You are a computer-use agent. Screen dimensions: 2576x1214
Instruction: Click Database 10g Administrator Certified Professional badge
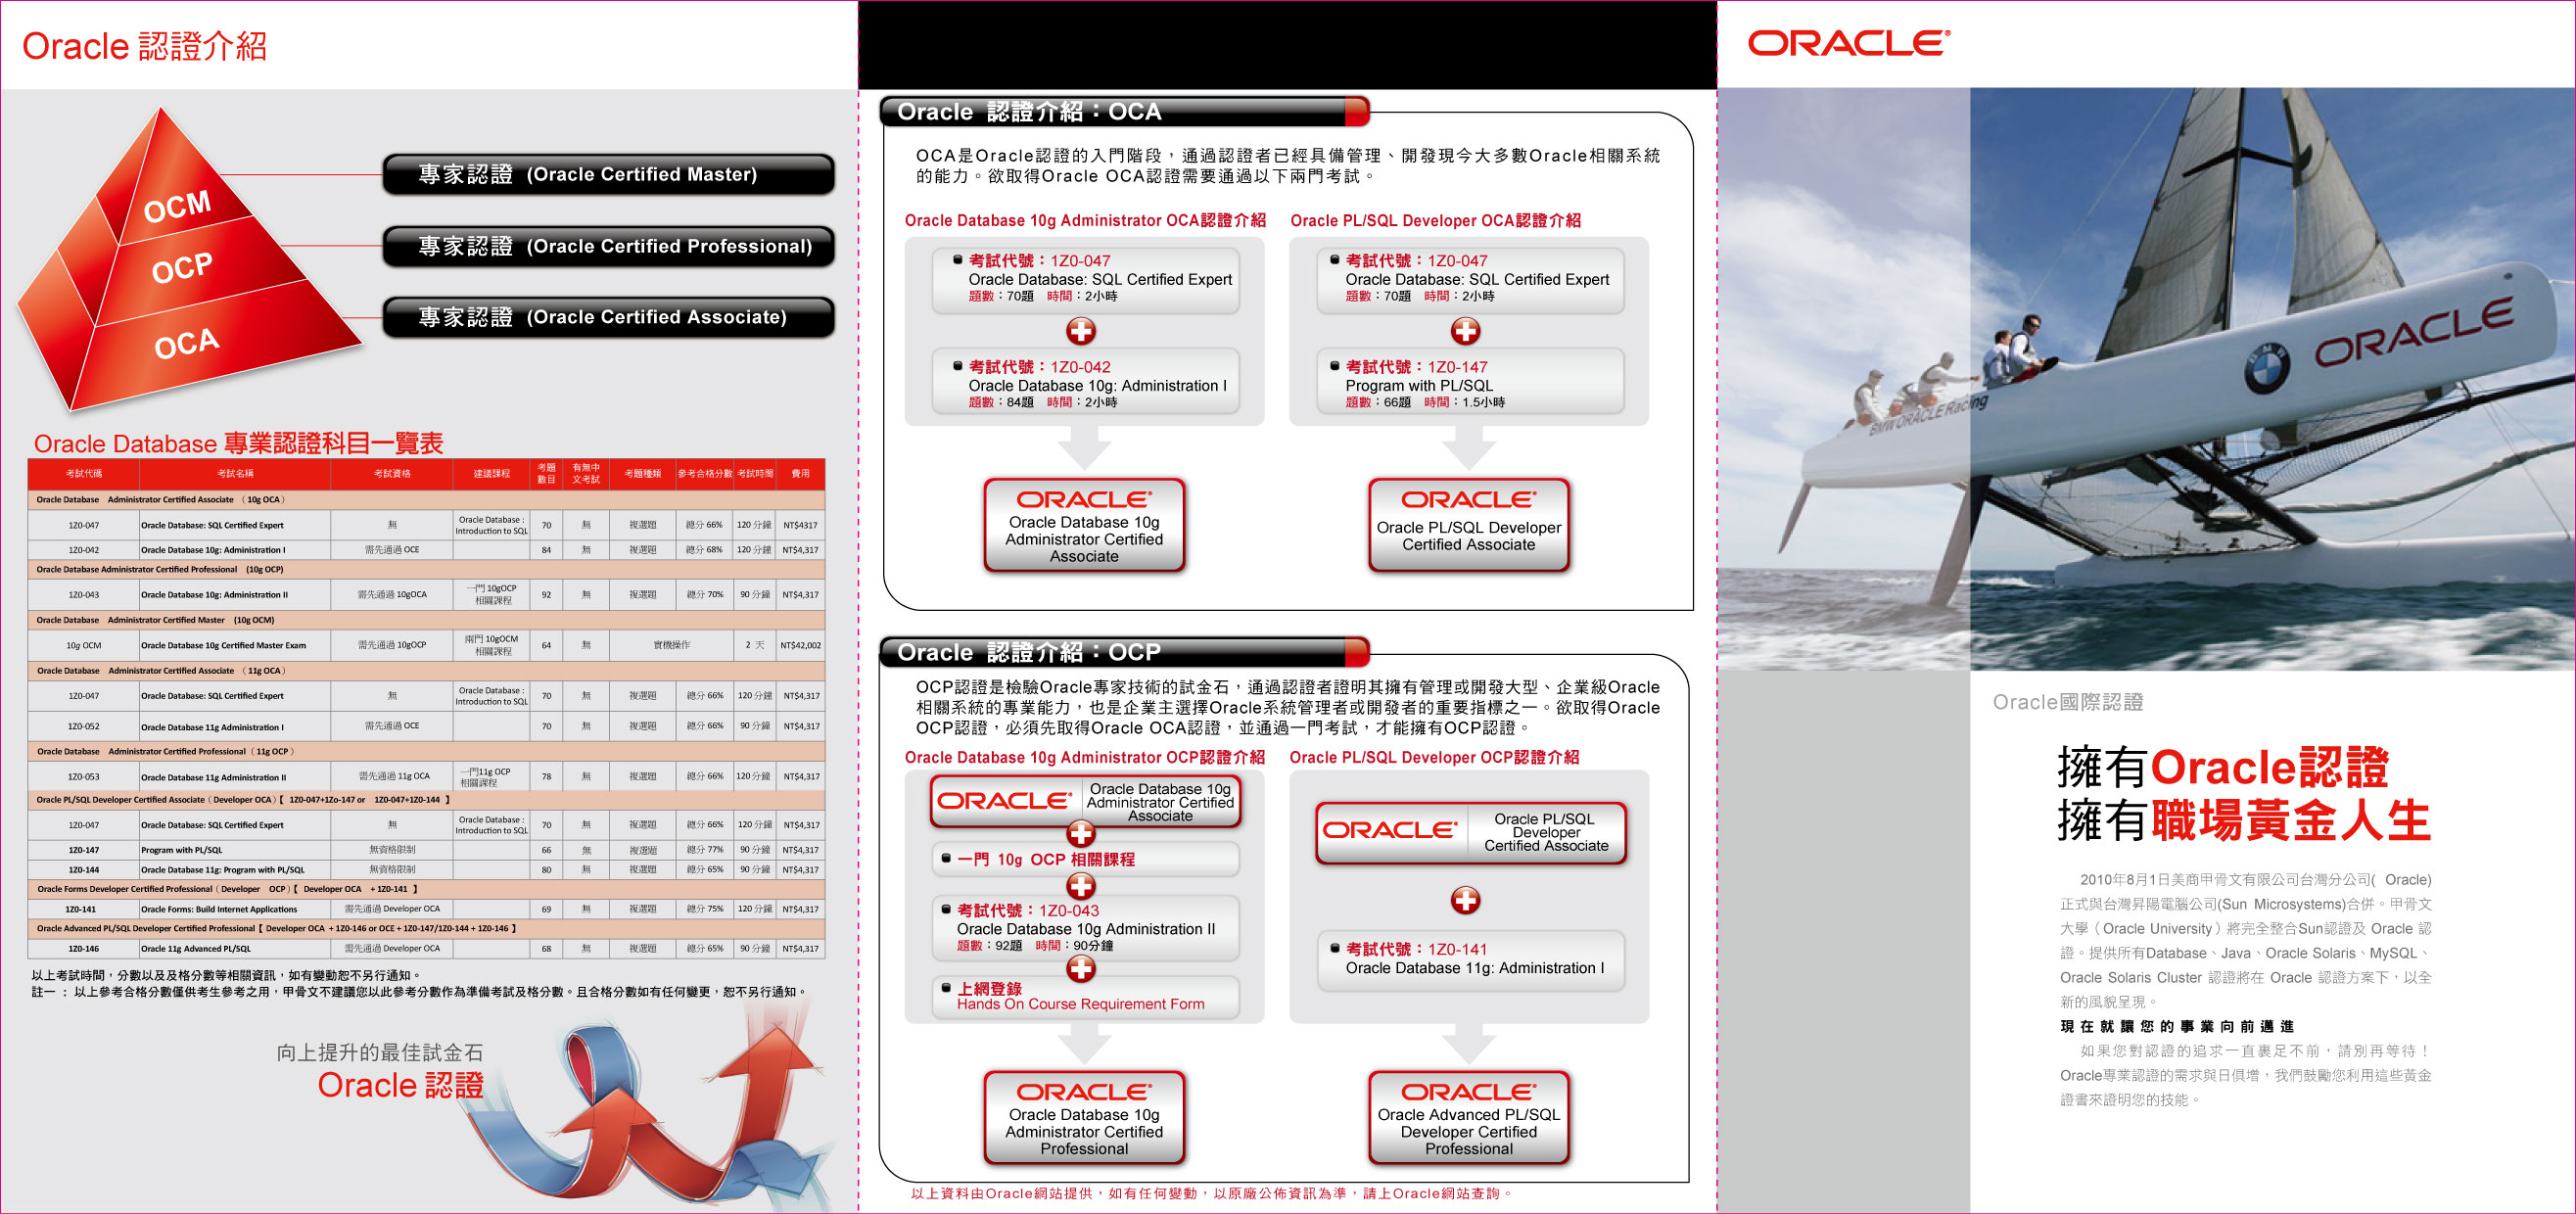(x=1084, y=1118)
